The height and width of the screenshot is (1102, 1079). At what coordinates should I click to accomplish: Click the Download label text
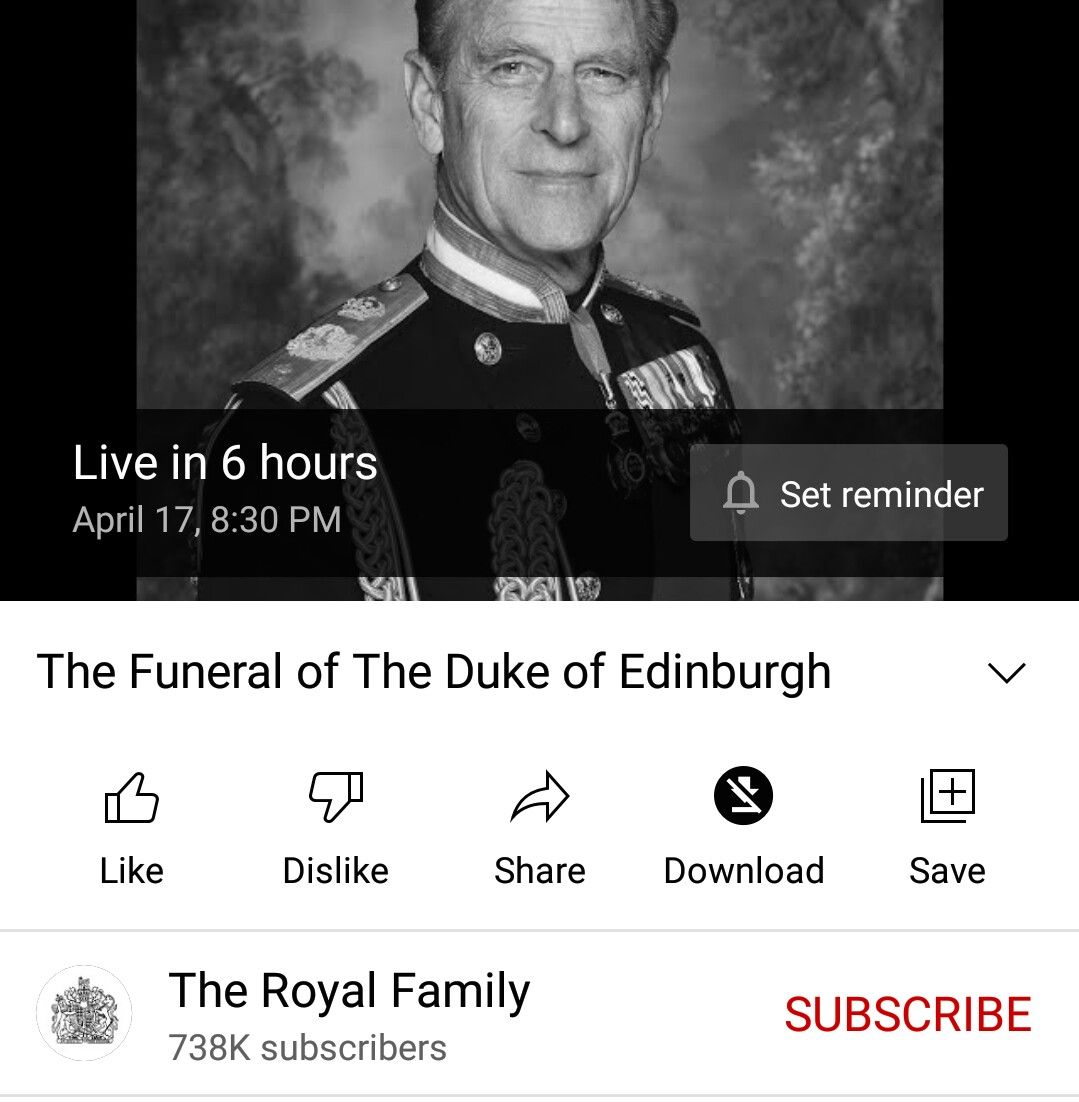click(x=744, y=871)
